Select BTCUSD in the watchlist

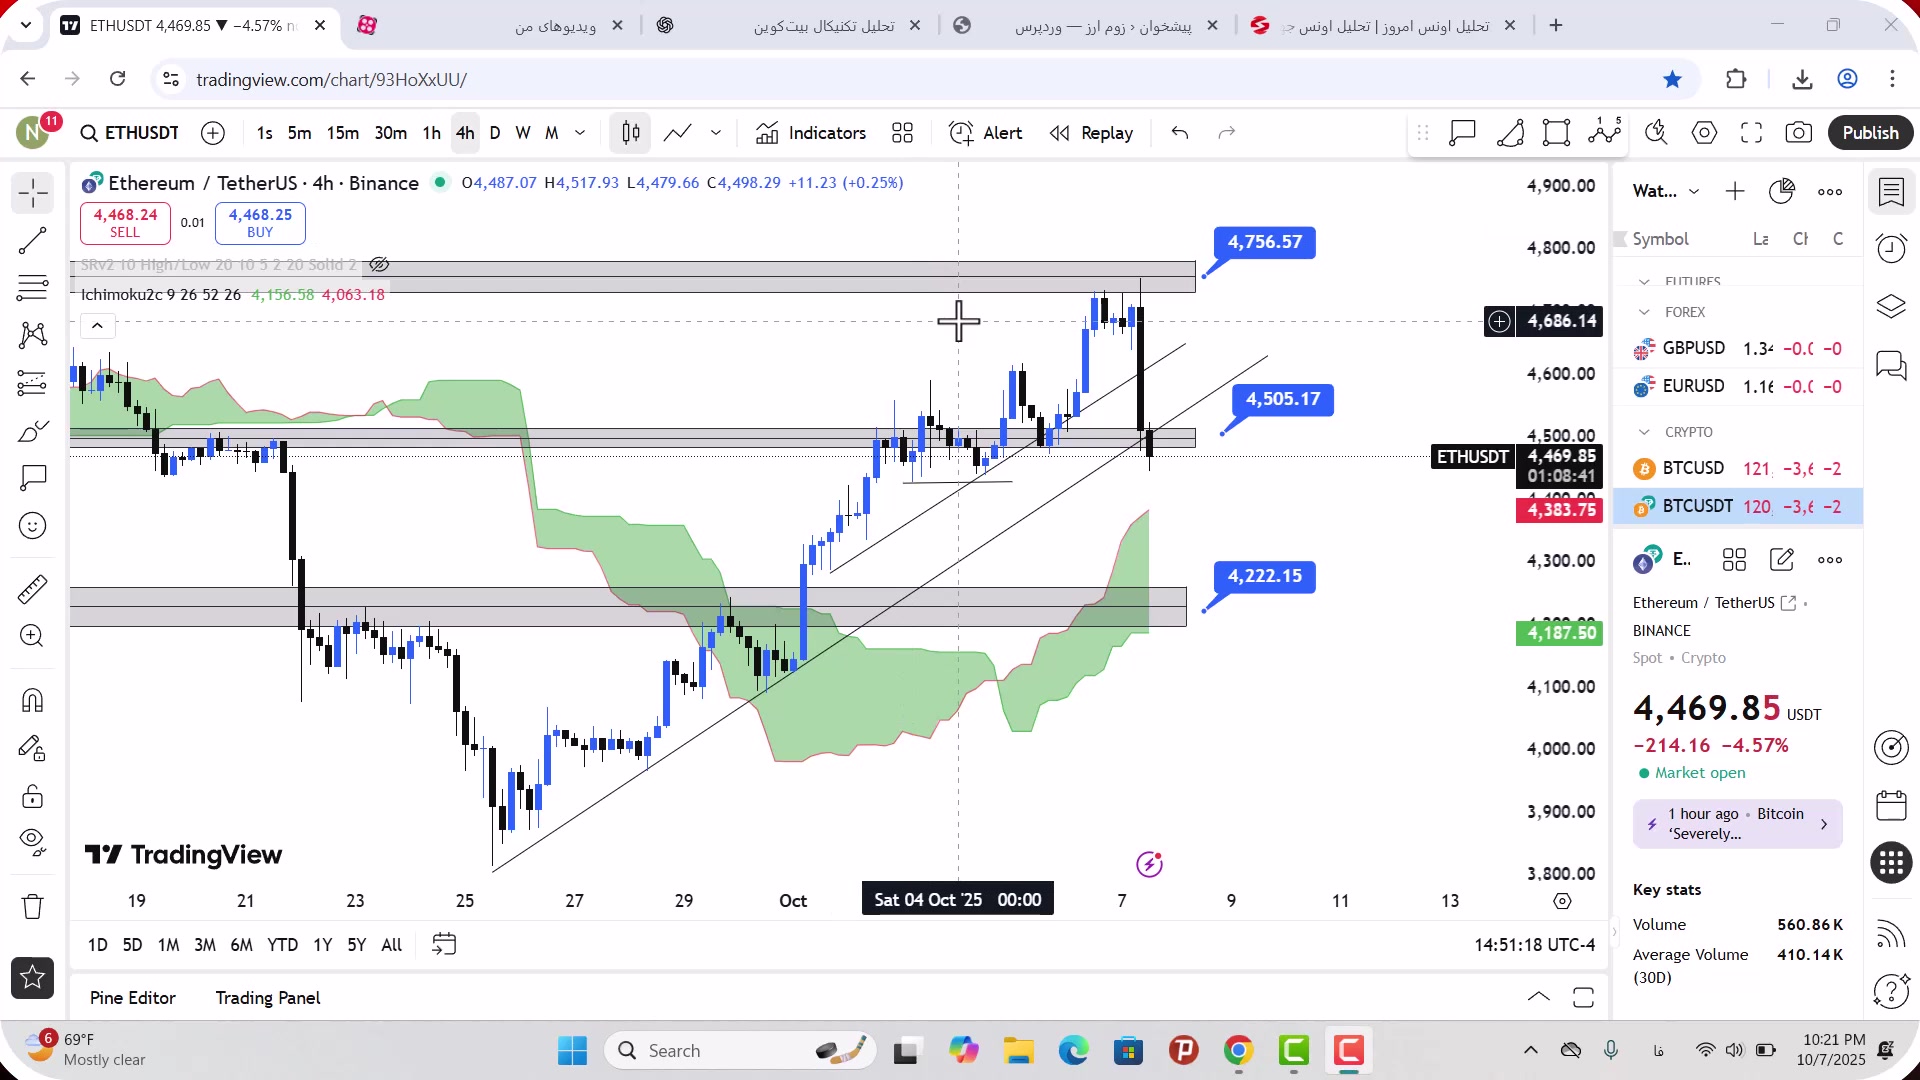(x=1738, y=469)
